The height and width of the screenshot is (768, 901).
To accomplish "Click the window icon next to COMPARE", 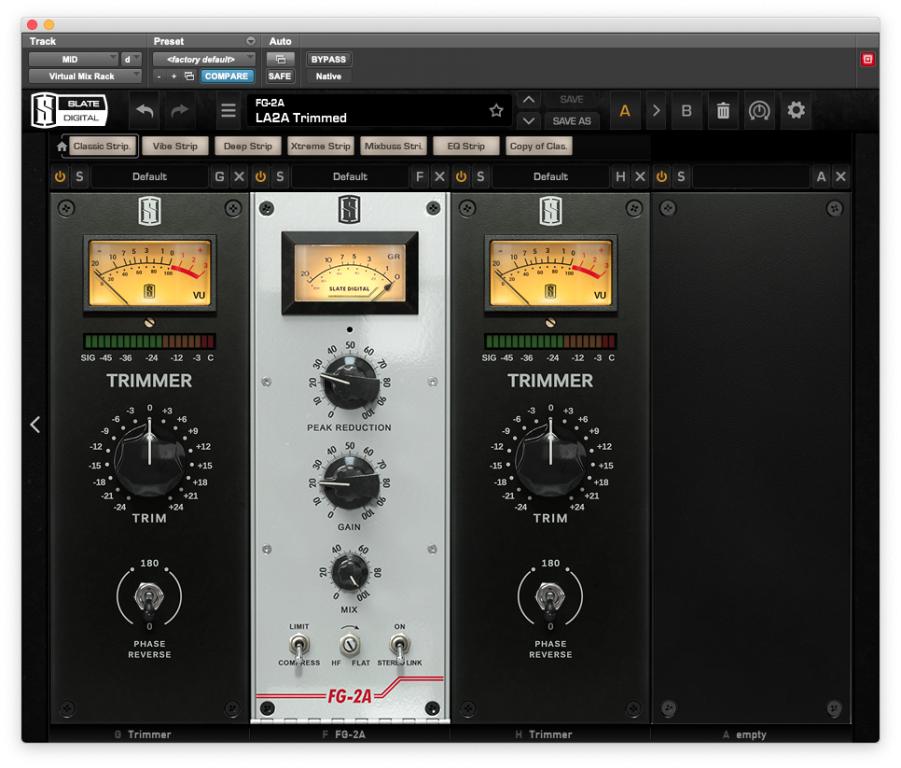I will point(189,76).
